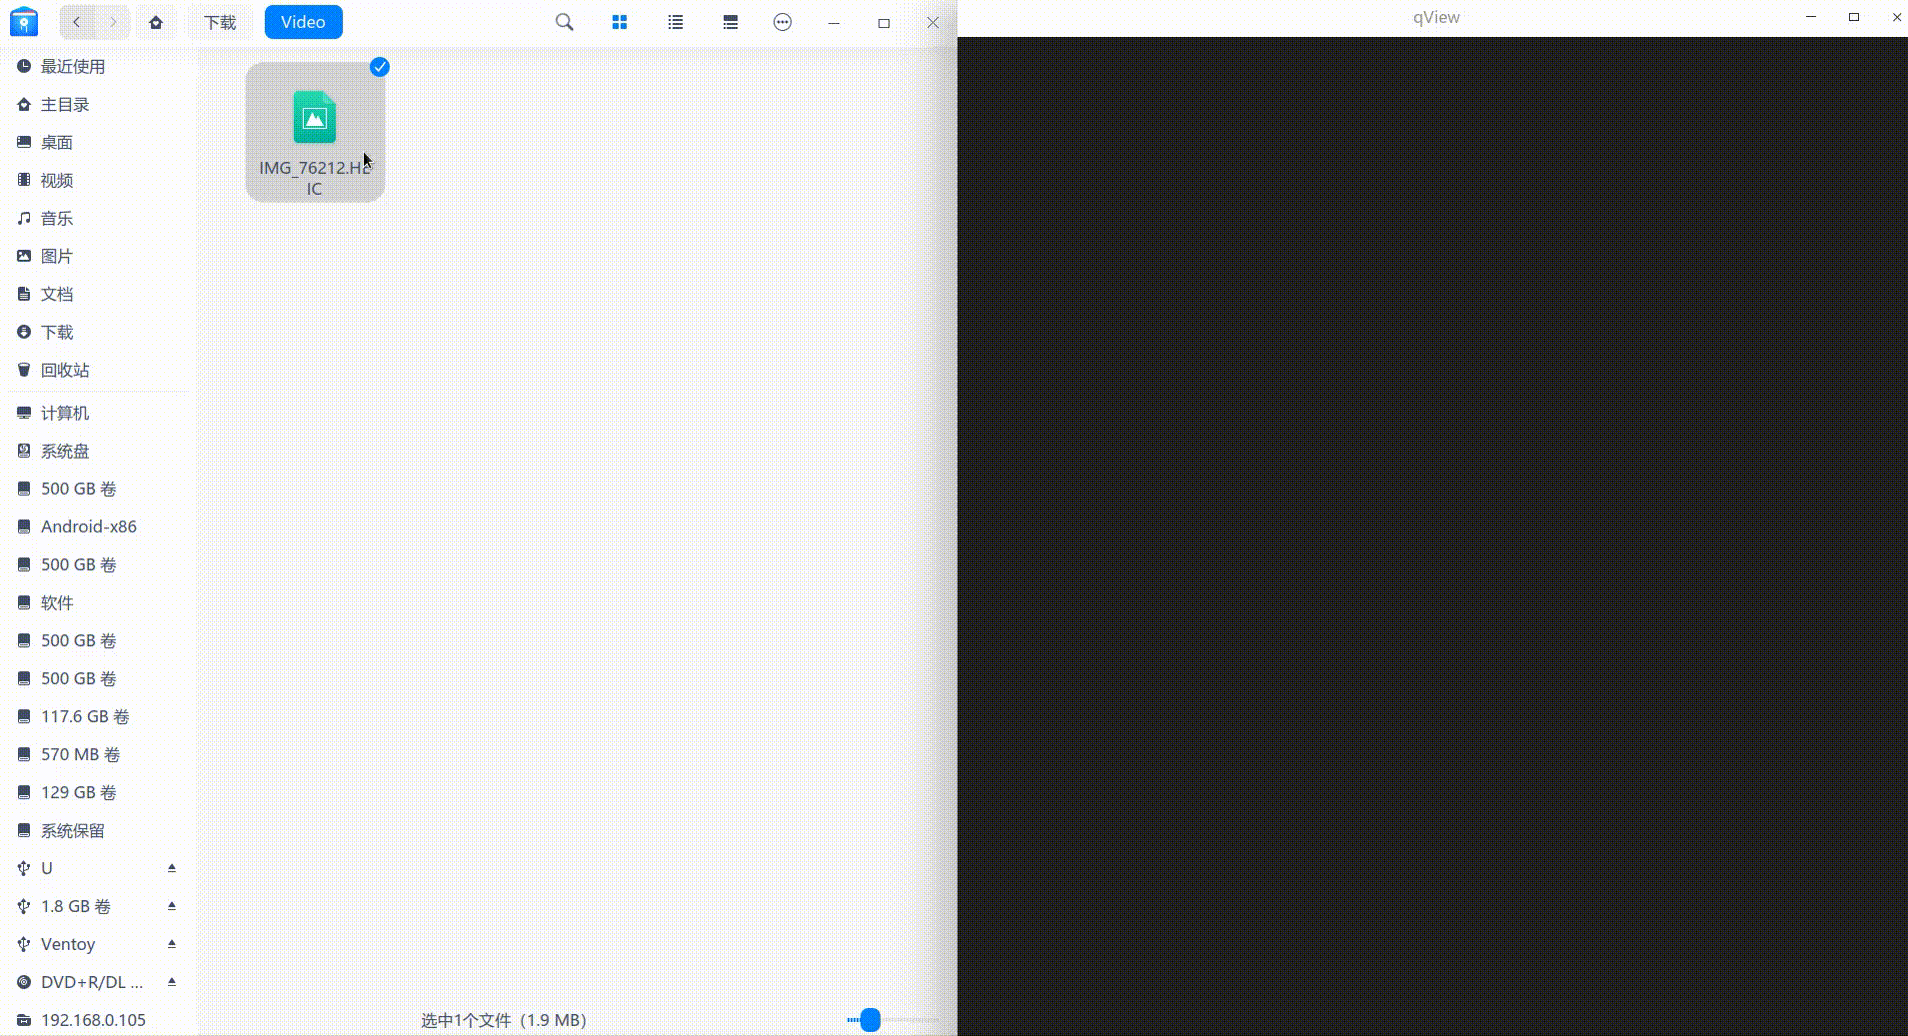Deselect the IMG_76212.HEIC file checkmark

coord(379,67)
